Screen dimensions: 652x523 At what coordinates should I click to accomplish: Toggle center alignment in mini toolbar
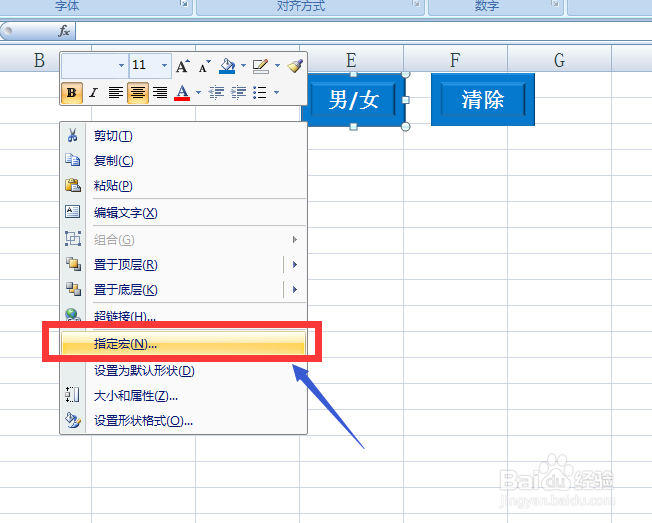click(138, 92)
